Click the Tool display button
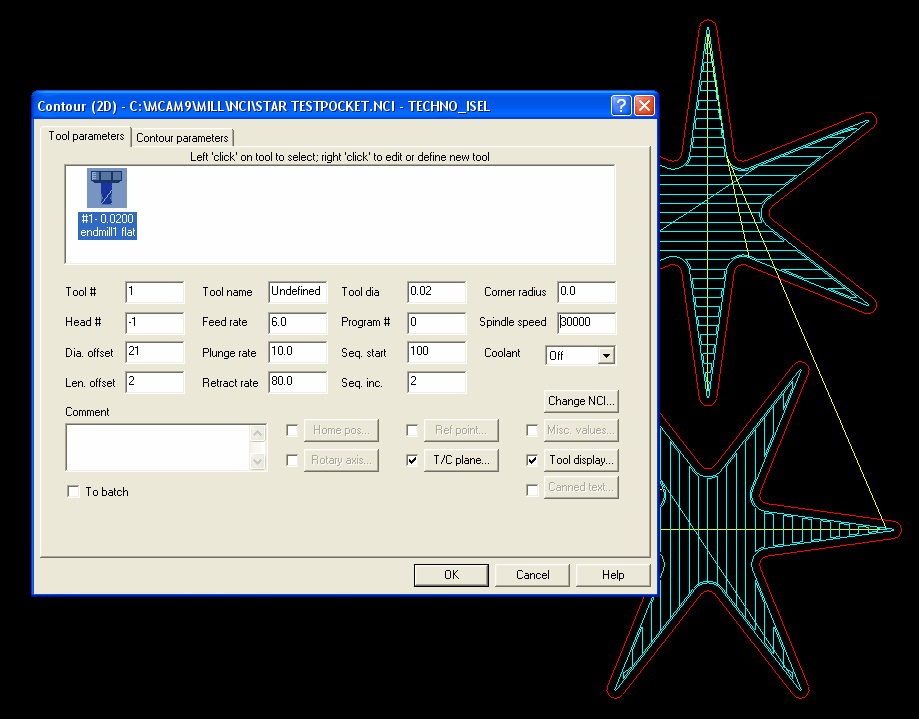The image size is (919, 719). click(x=581, y=461)
